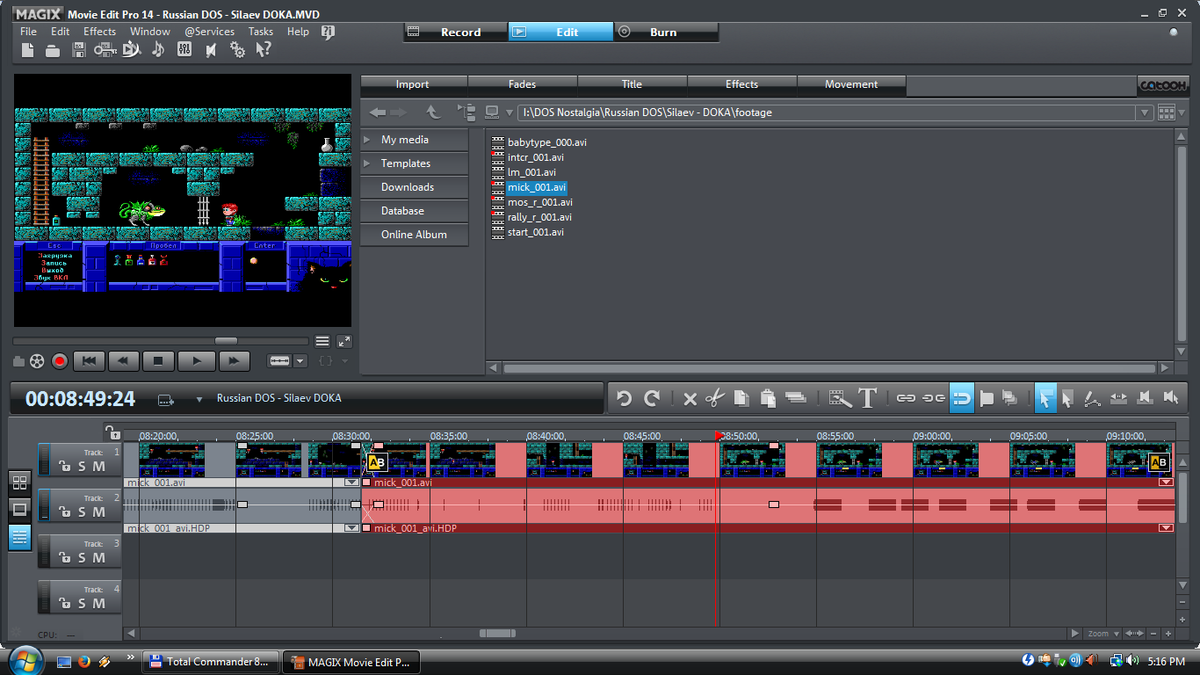Switch to the Record screen
Image resolution: width=1200 pixels, height=675 pixels.
coord(455,32)
